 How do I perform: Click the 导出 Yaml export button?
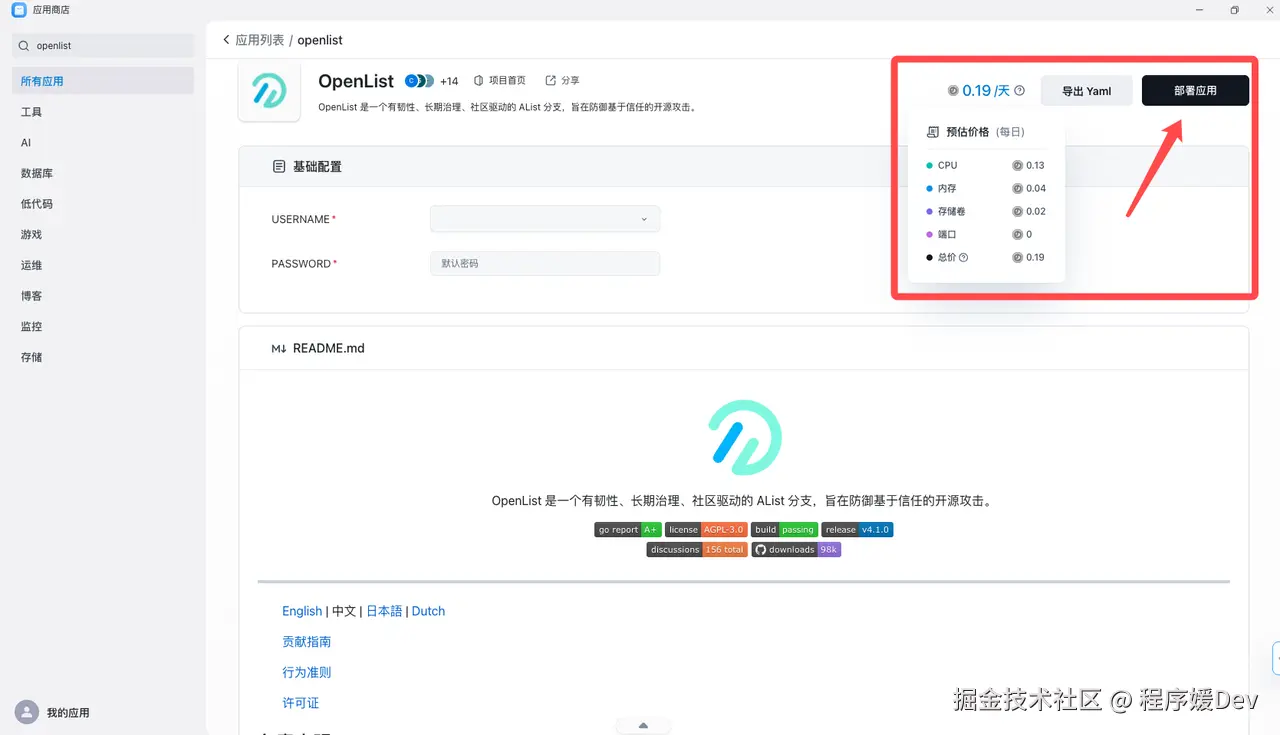click(x=1086, y=90)
